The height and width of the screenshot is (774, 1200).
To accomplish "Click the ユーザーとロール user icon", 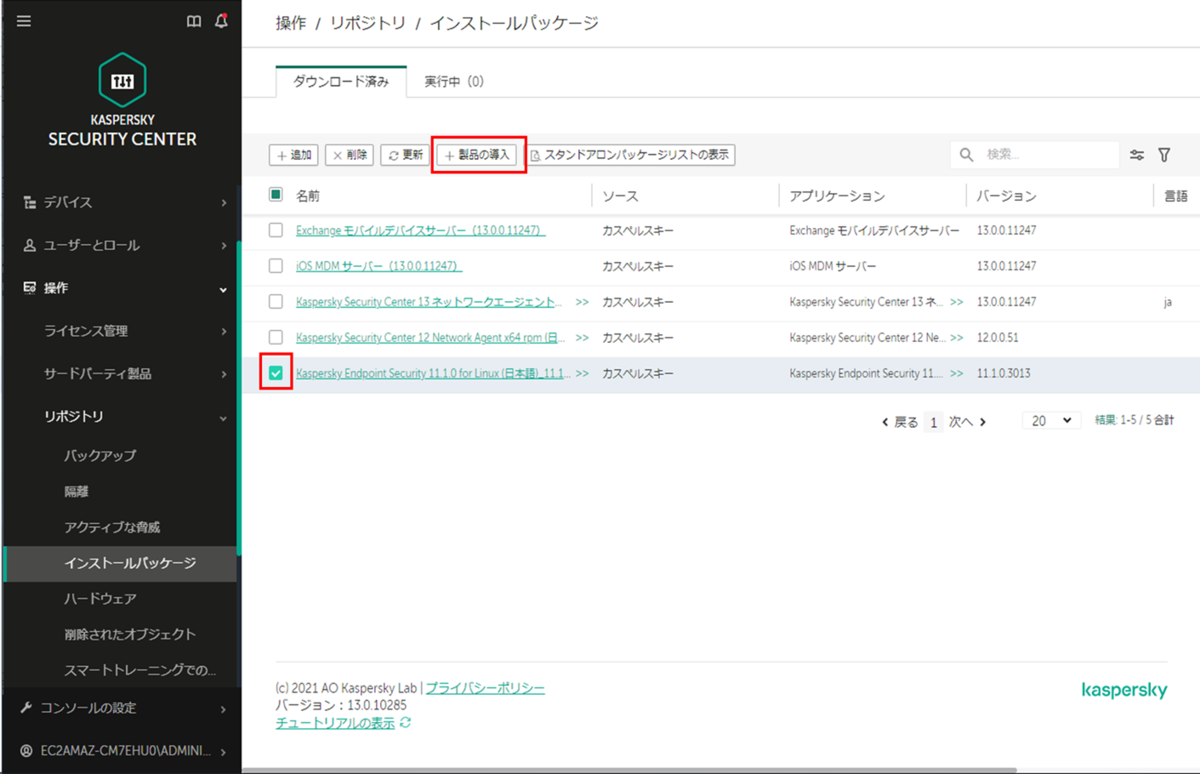I will point(30,245).
